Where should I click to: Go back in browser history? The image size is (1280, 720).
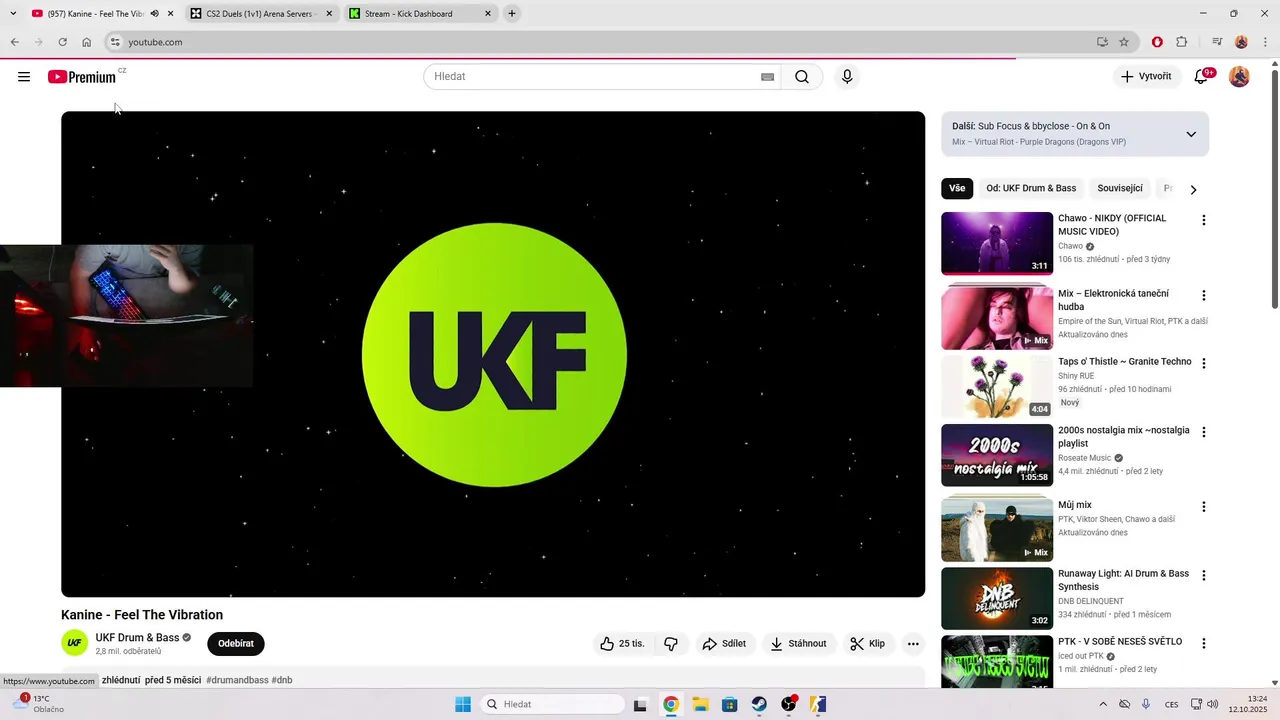14,42
